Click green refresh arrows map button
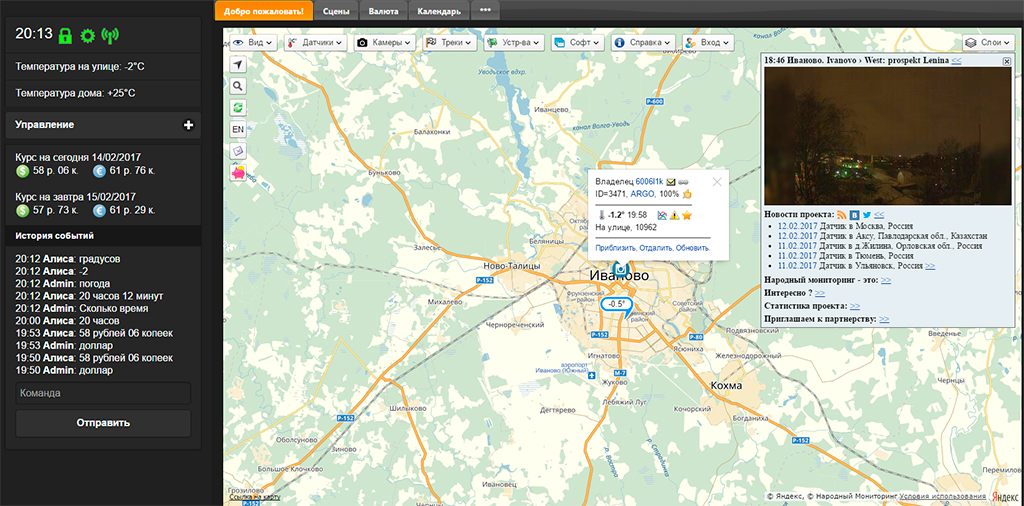The height and width of the screenshot is (506, 1024). pos(238,107)
